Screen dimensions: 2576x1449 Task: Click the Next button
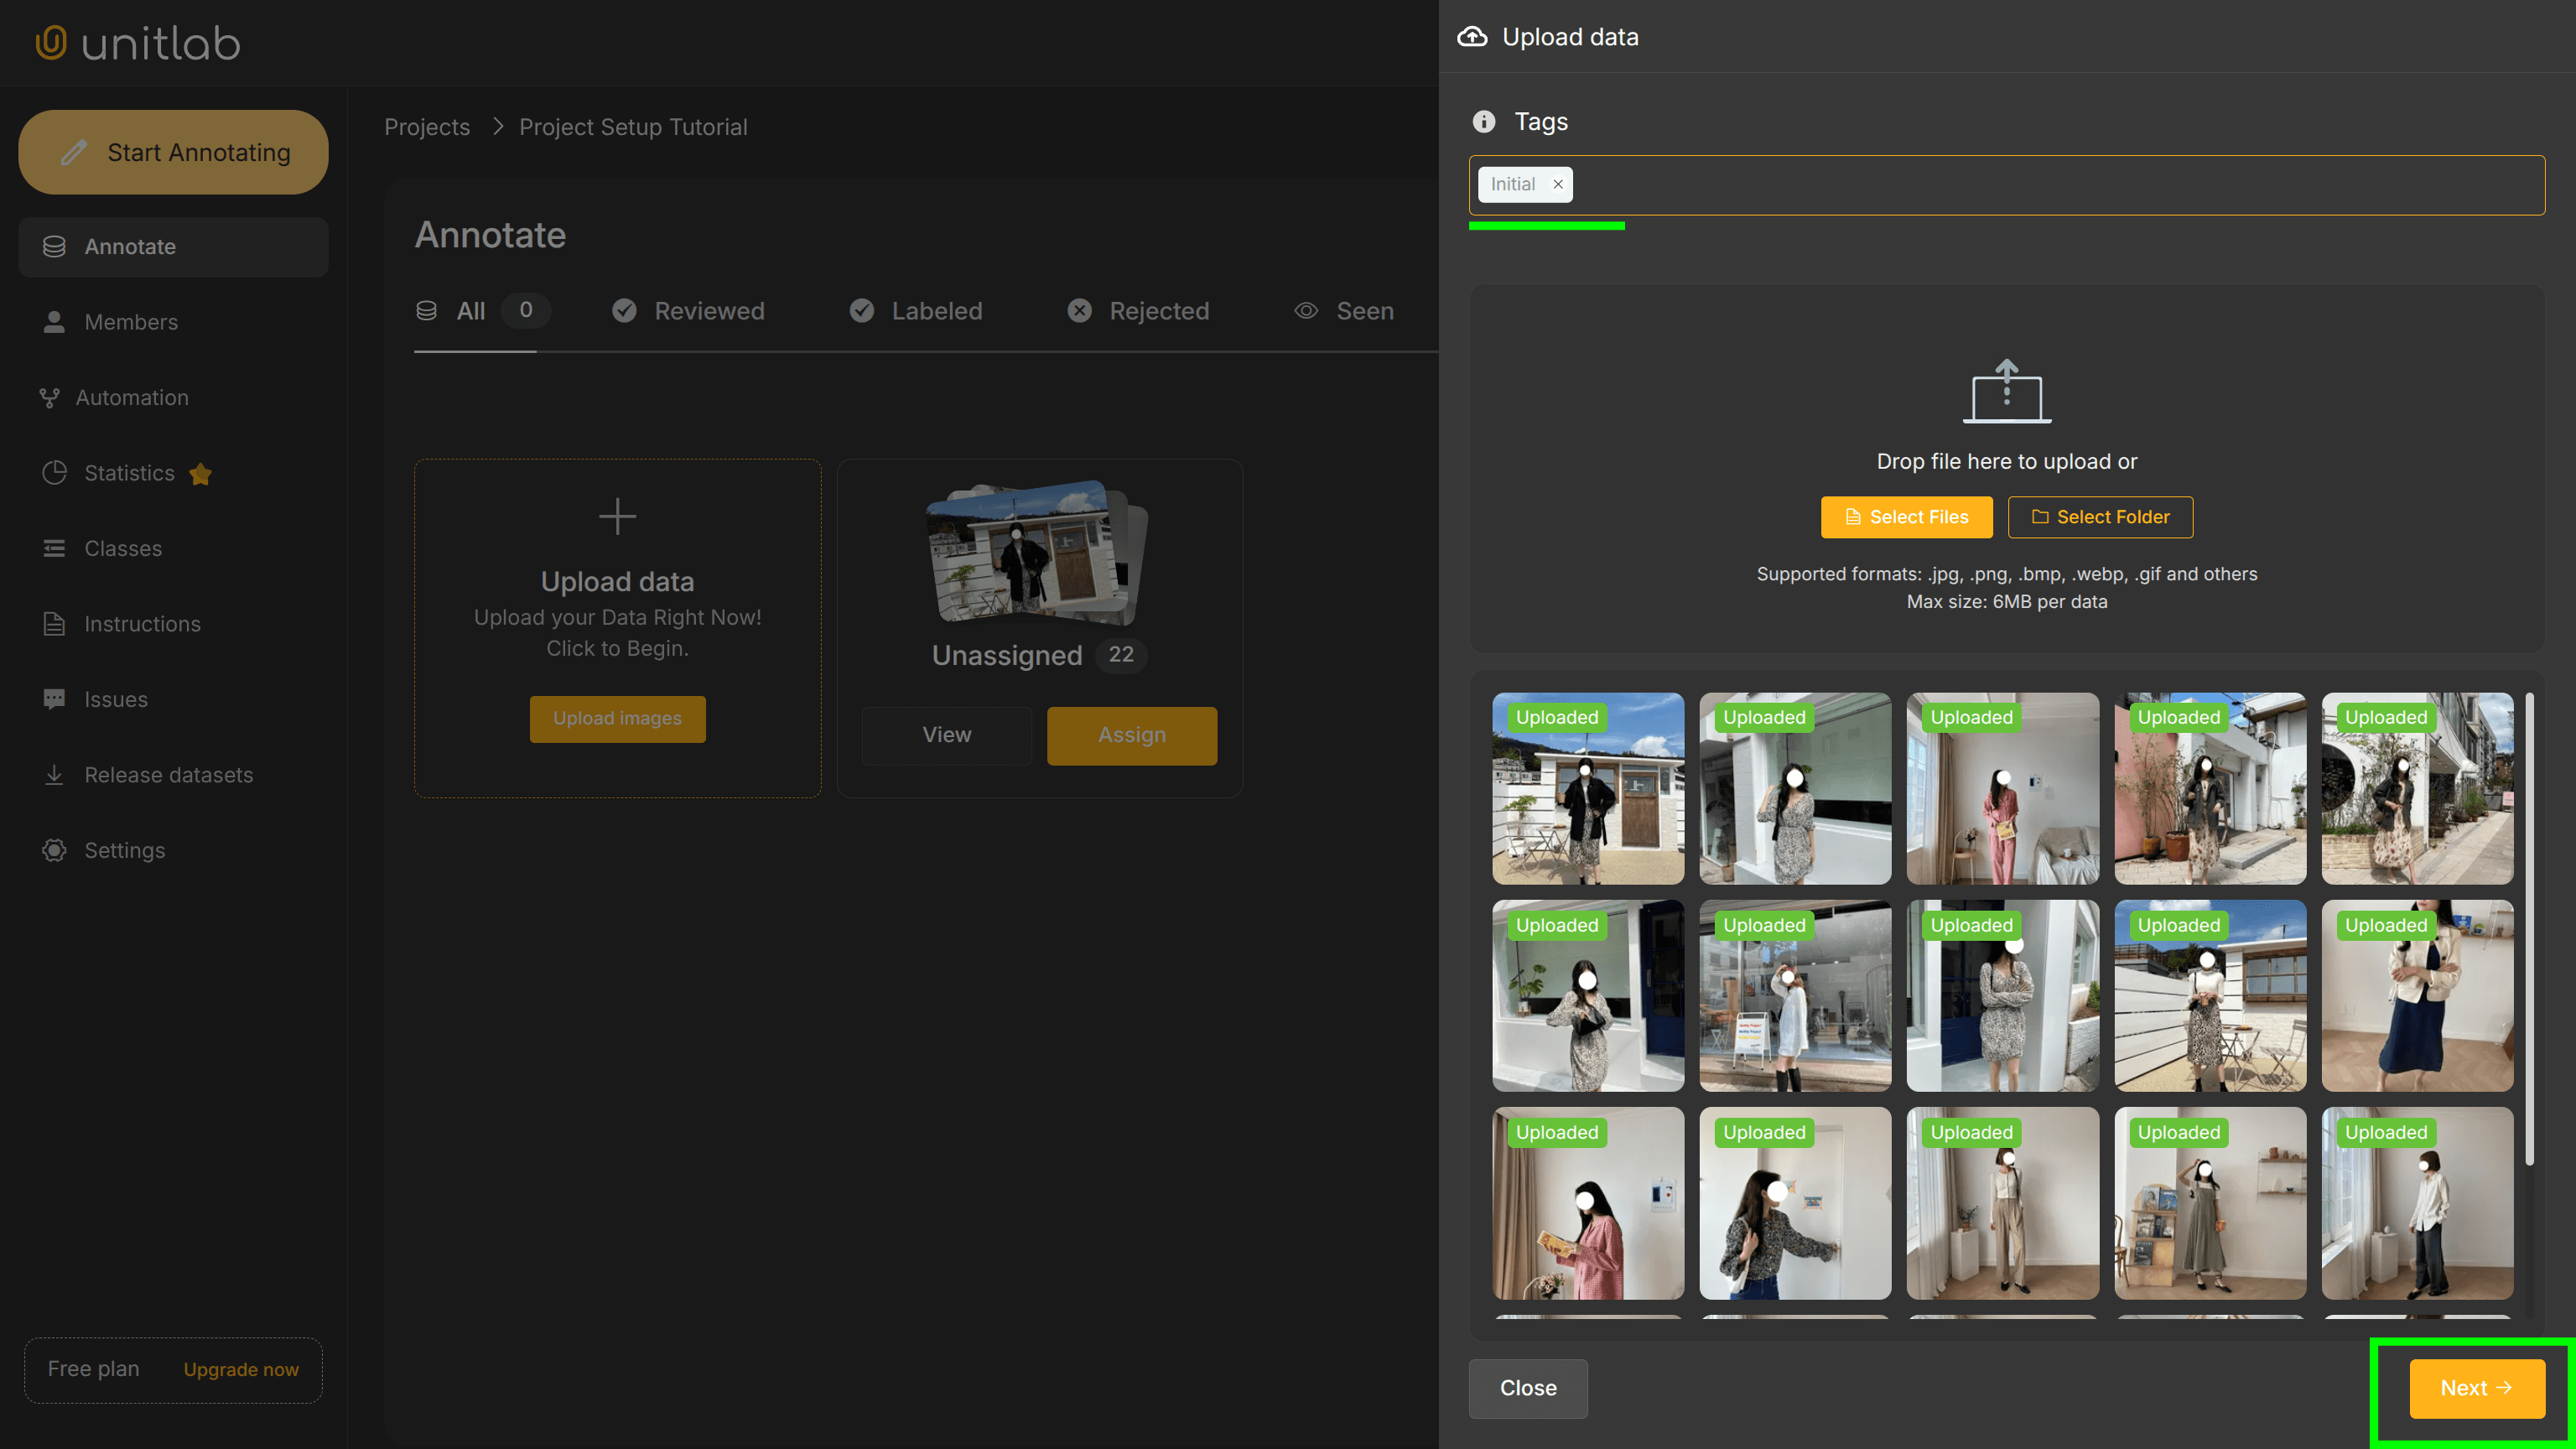pos(2476,1388)
